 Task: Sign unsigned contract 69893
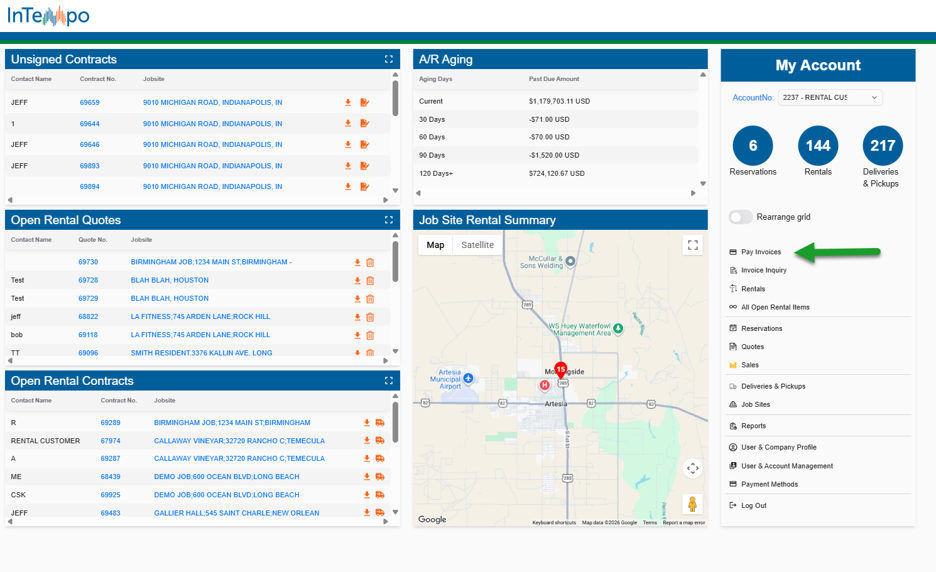tap(365, 166)
